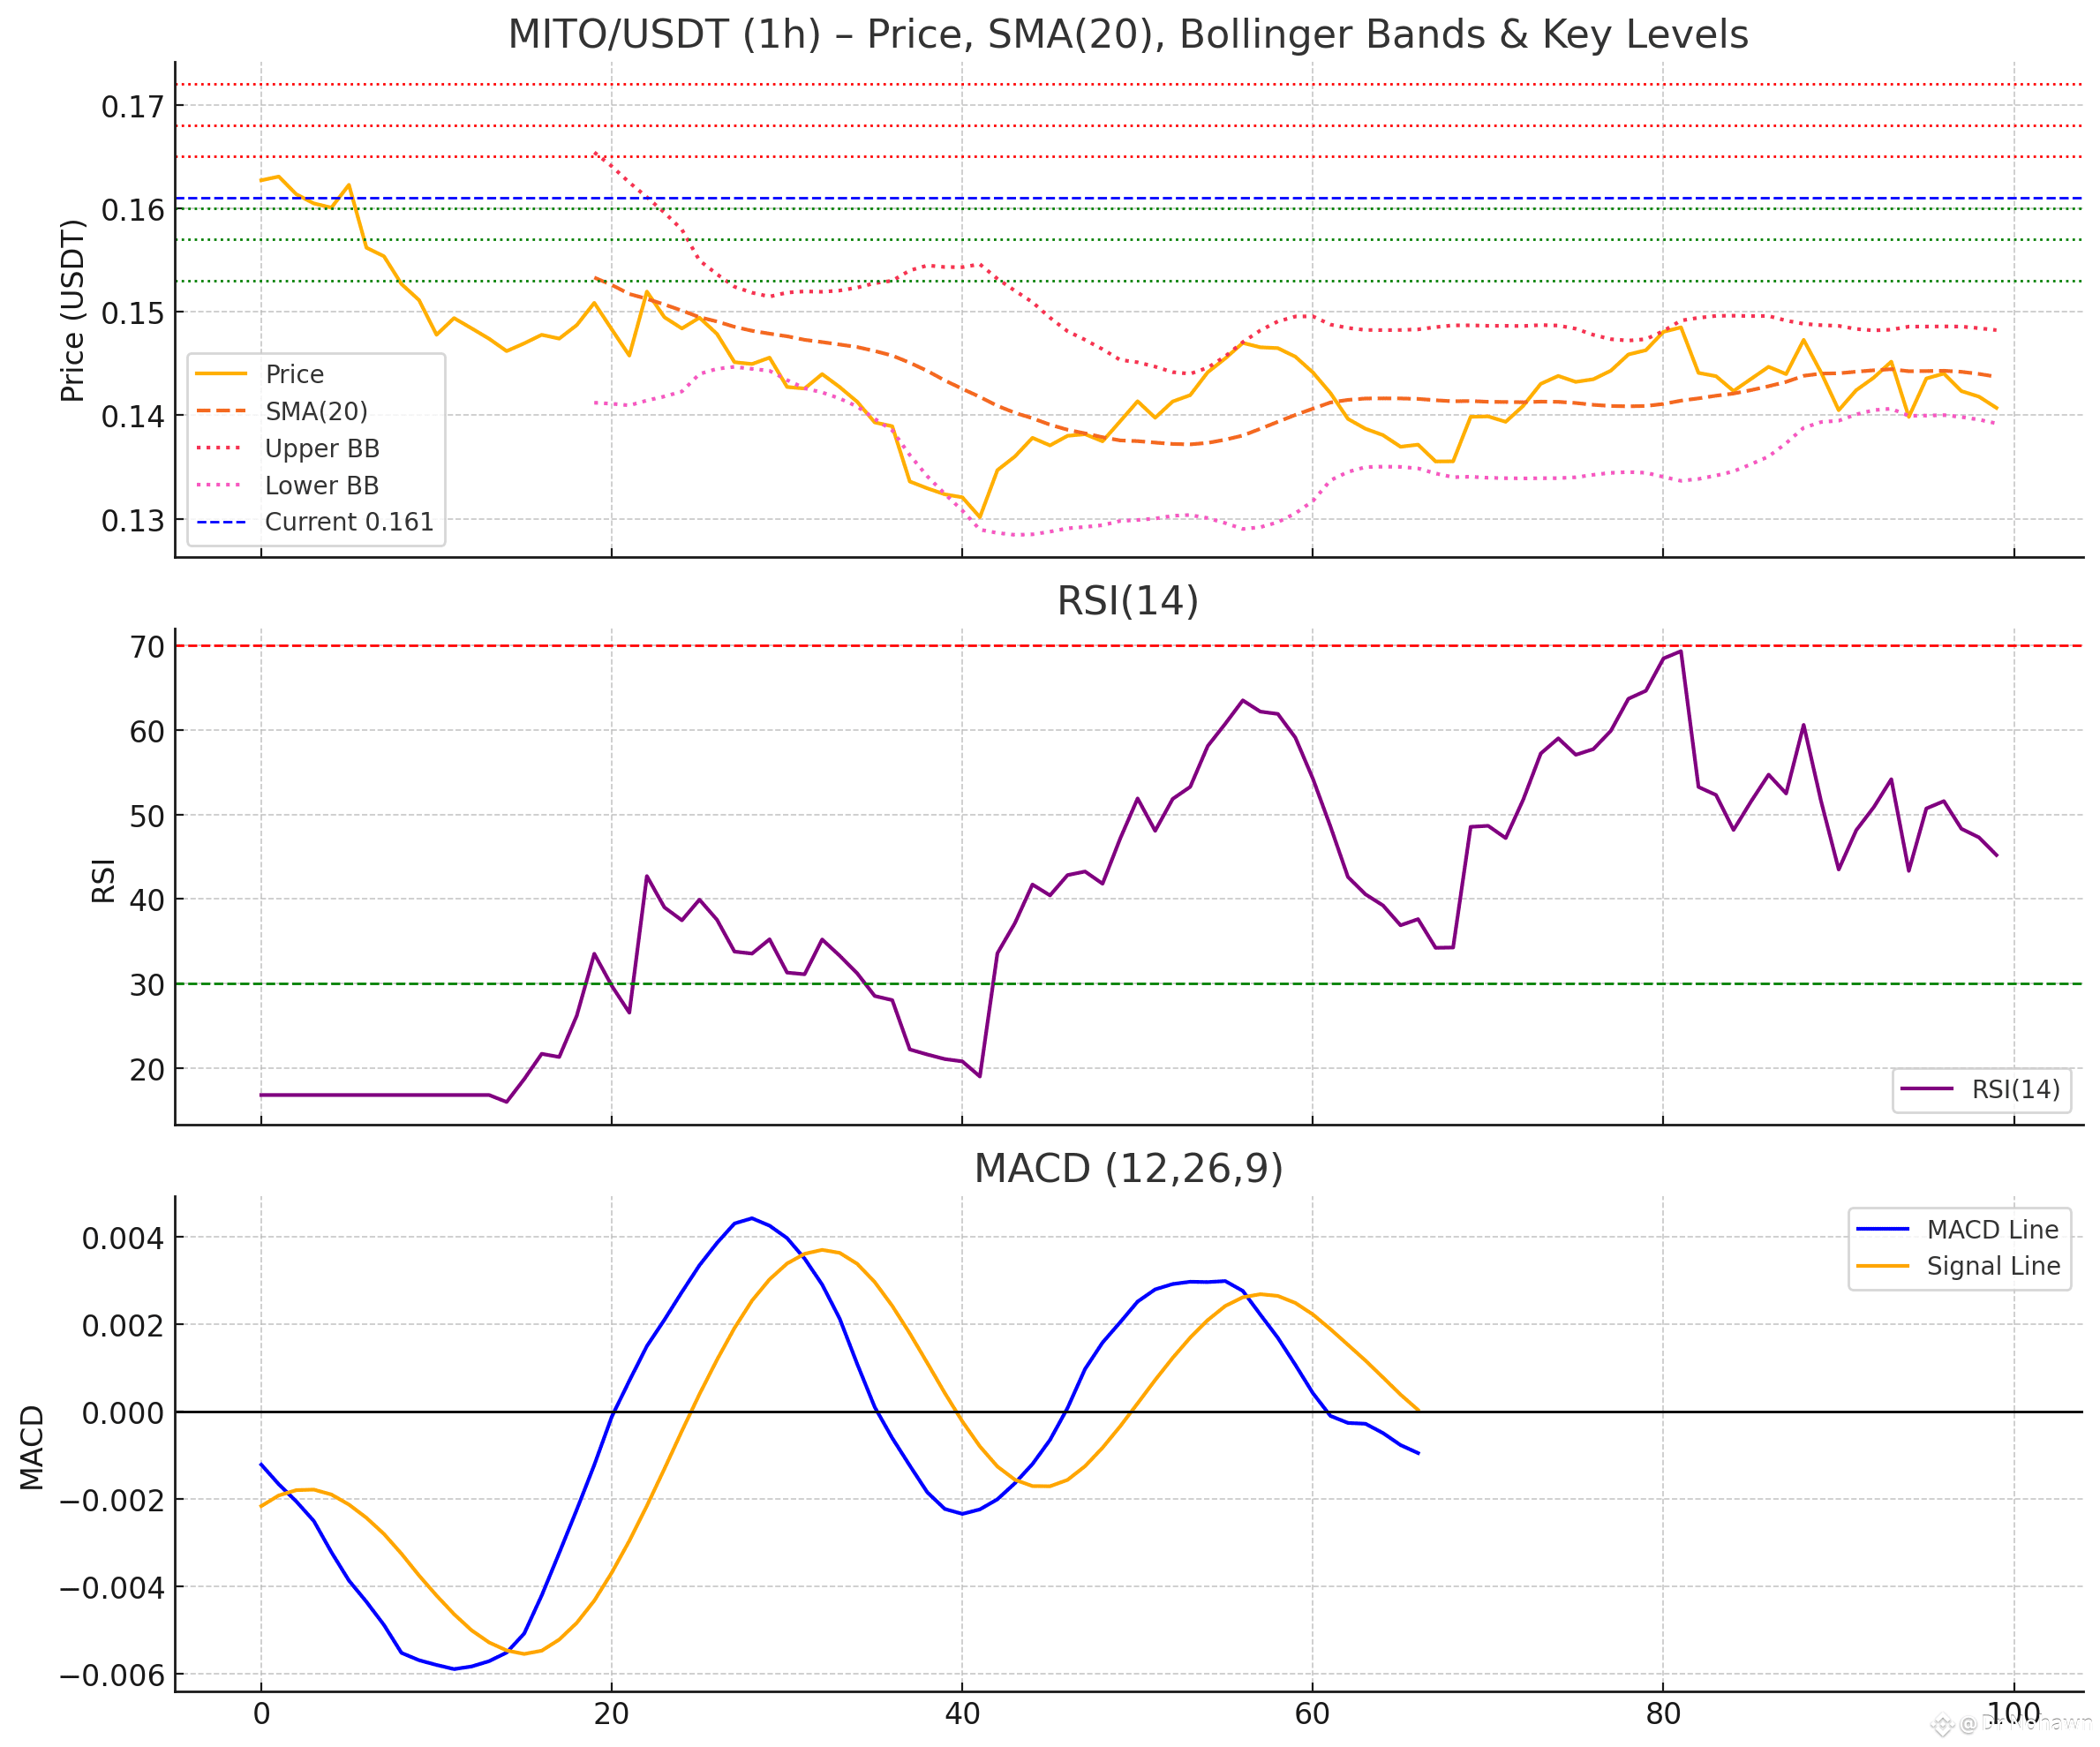Click the 60 tick on the bottom x-axis

[x=1312, y=1713]
